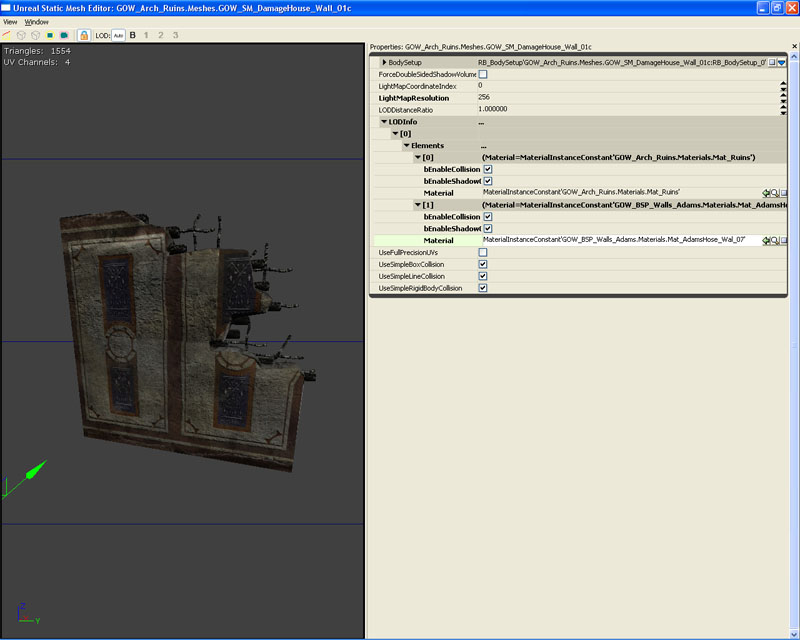This screenshot has height=640, width=800.
Task: Open the View menu
Action: point(10,22)
